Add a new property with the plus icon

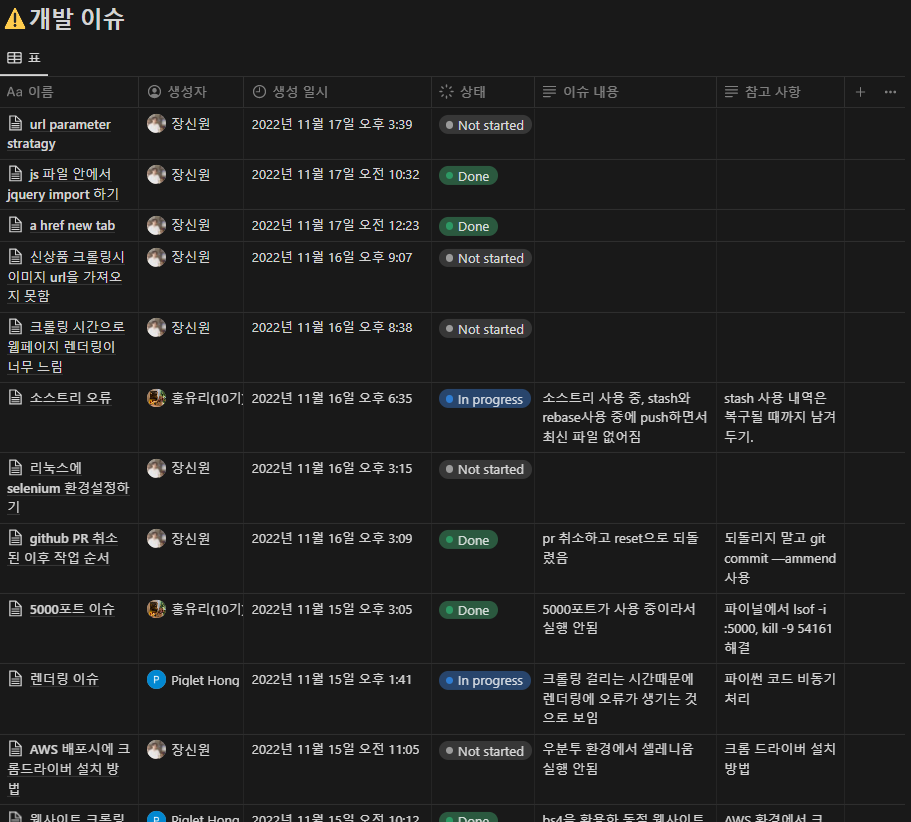point(860,92)
